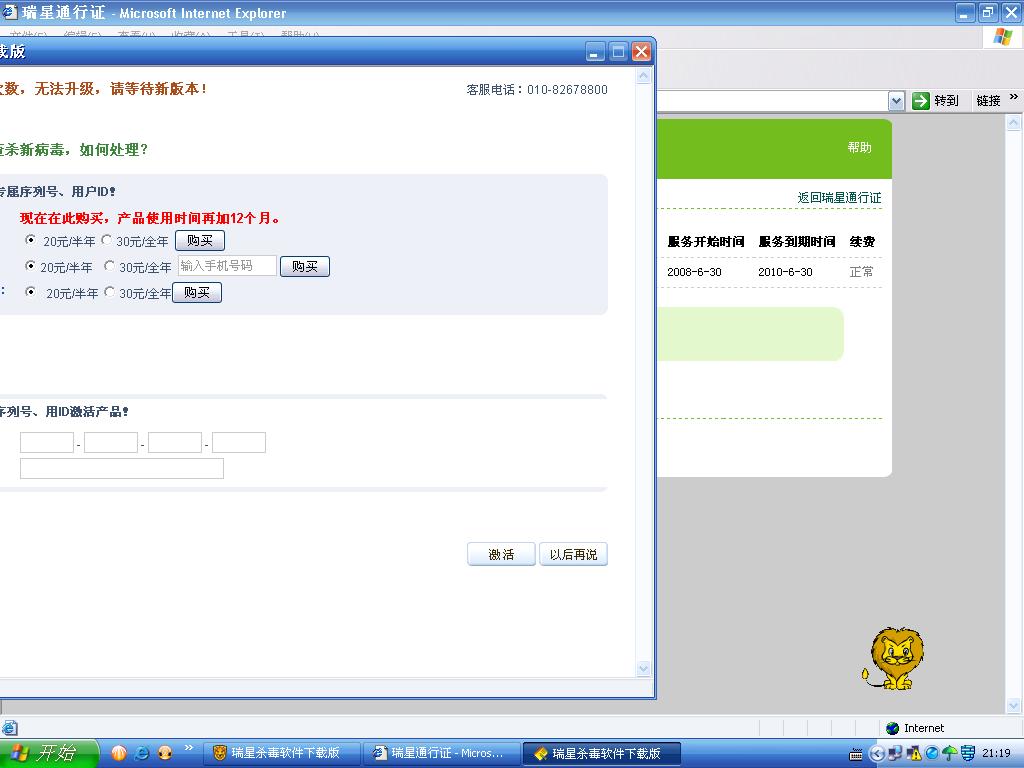Select 30元/全年 radio in top purchase row
1024x768 pixels.
click(106, 240)
